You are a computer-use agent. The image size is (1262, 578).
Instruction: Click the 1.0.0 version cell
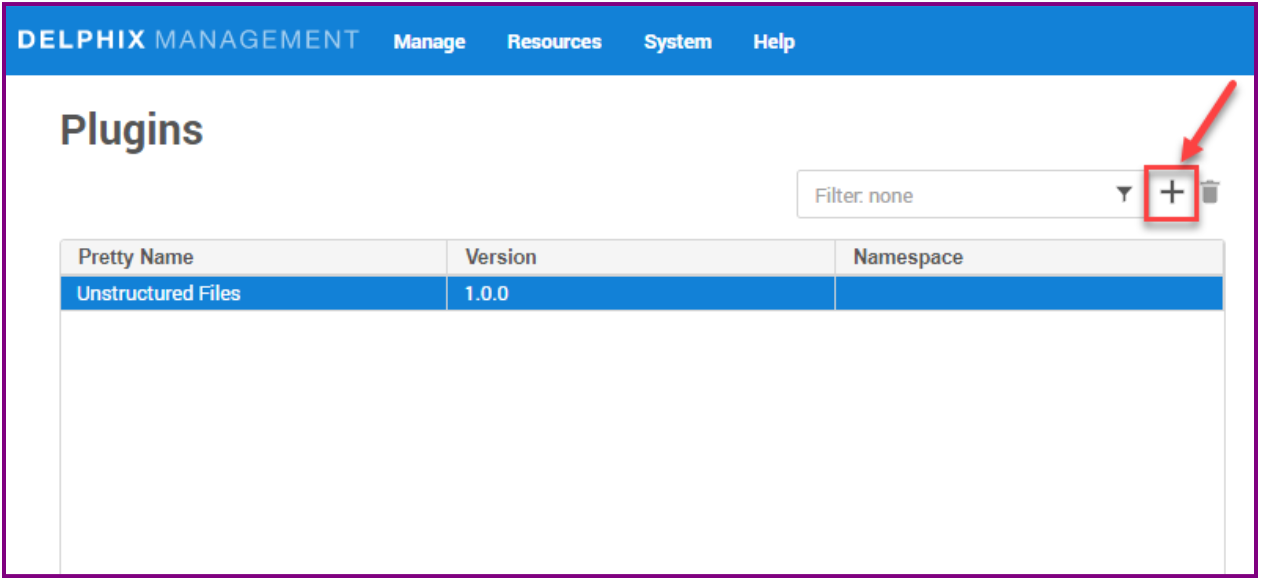click(487, 294)
